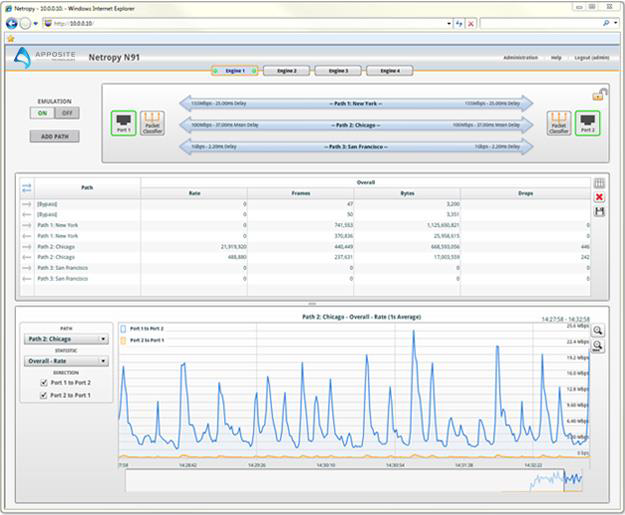
Task: Switch to the Engine 2 tab
Action: coord(286,71)
